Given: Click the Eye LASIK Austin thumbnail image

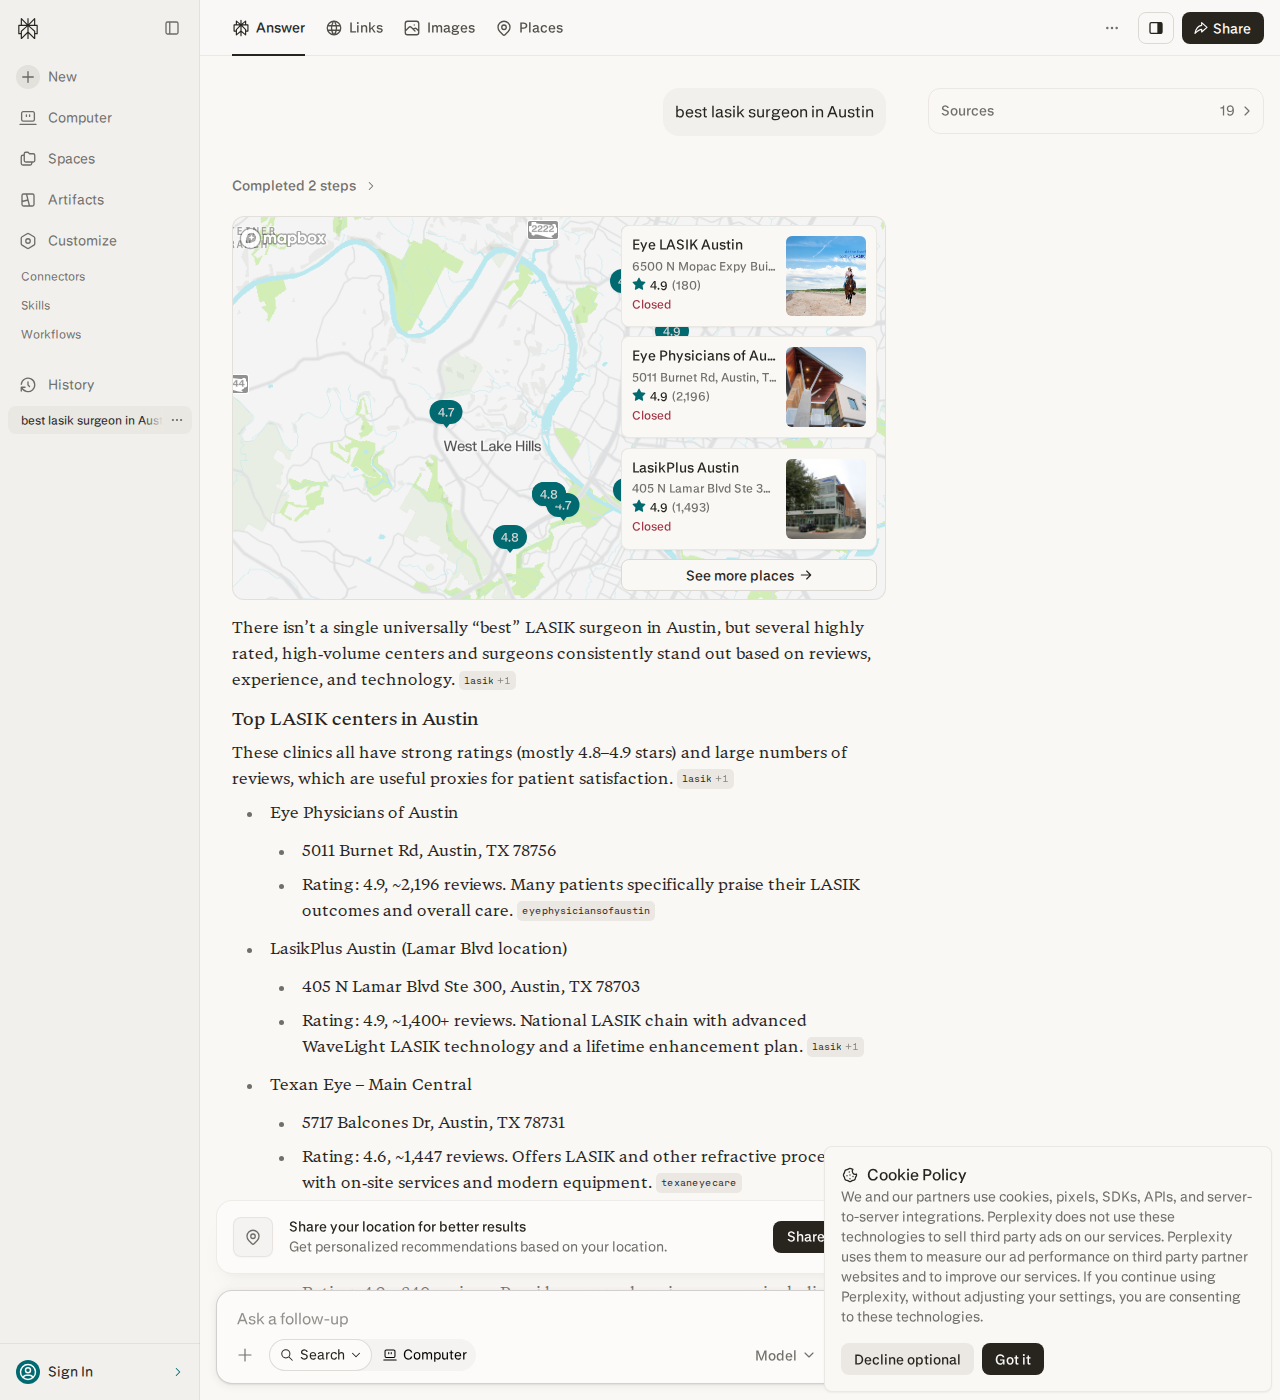Looking at the screenshot, I should coord(826,276).
